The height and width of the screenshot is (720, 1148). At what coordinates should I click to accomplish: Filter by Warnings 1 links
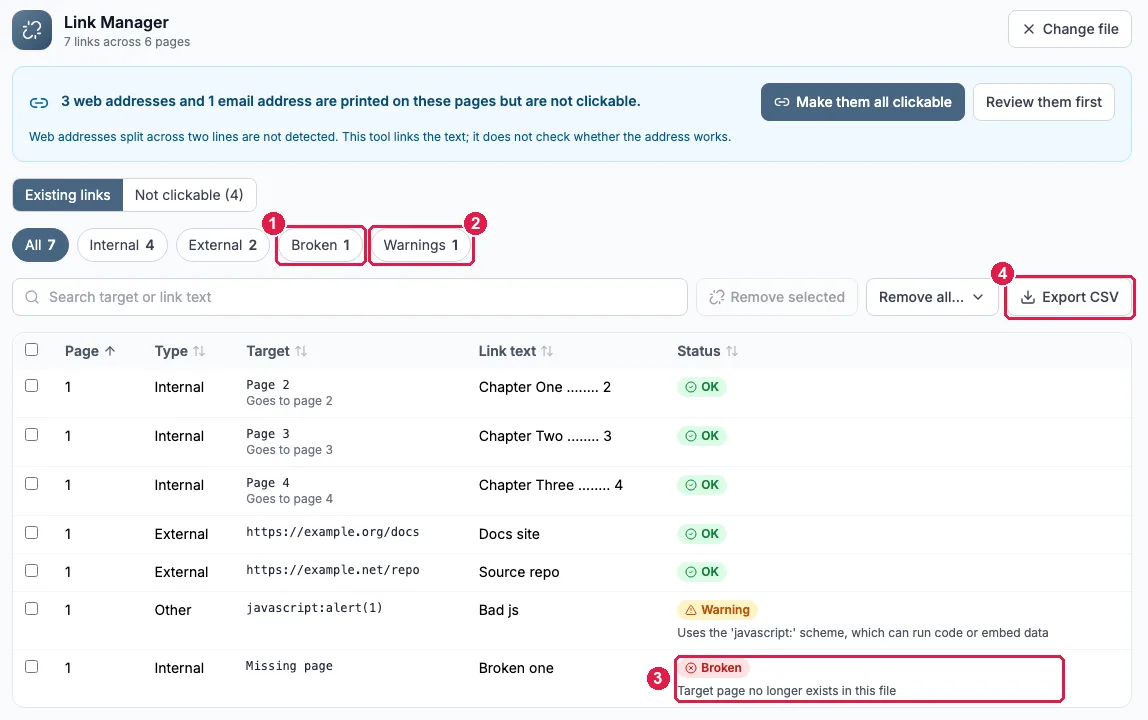pyautogui.click(x=421, y=245)
